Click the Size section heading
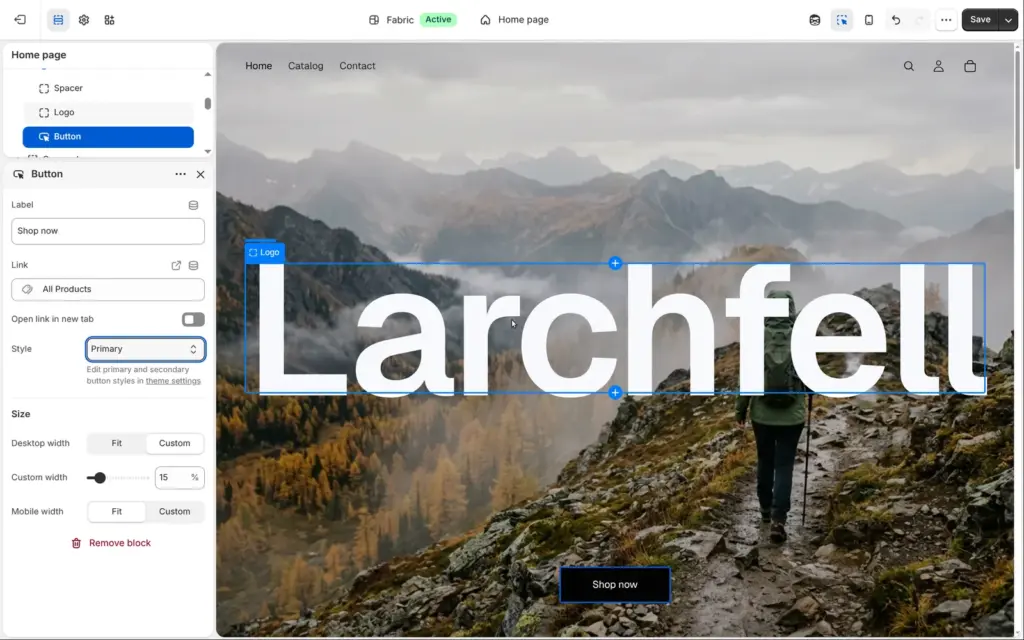The image size is (1024, 640). [x=21, y=414]
